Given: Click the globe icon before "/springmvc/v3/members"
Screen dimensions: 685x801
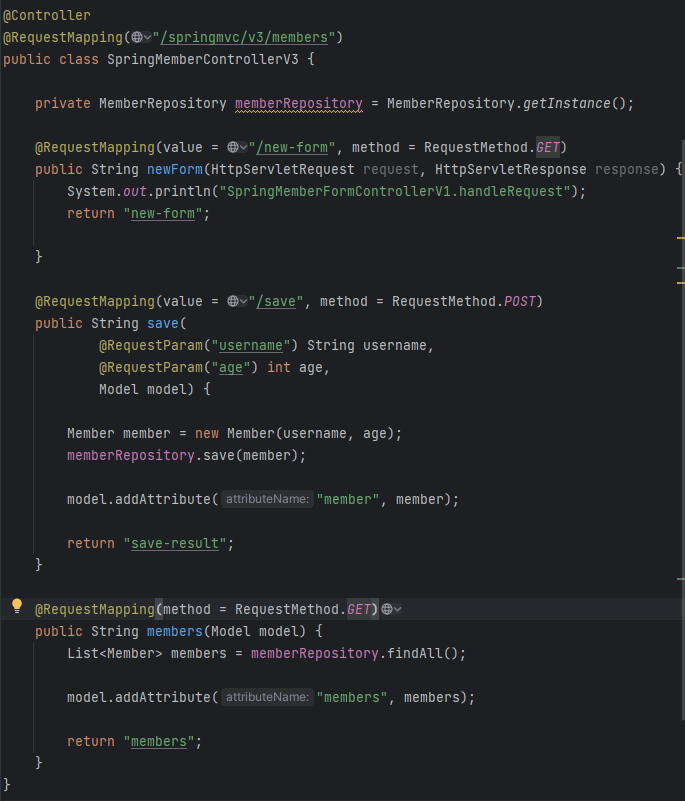Looking at the screenshot, I should tap(136, 37).
